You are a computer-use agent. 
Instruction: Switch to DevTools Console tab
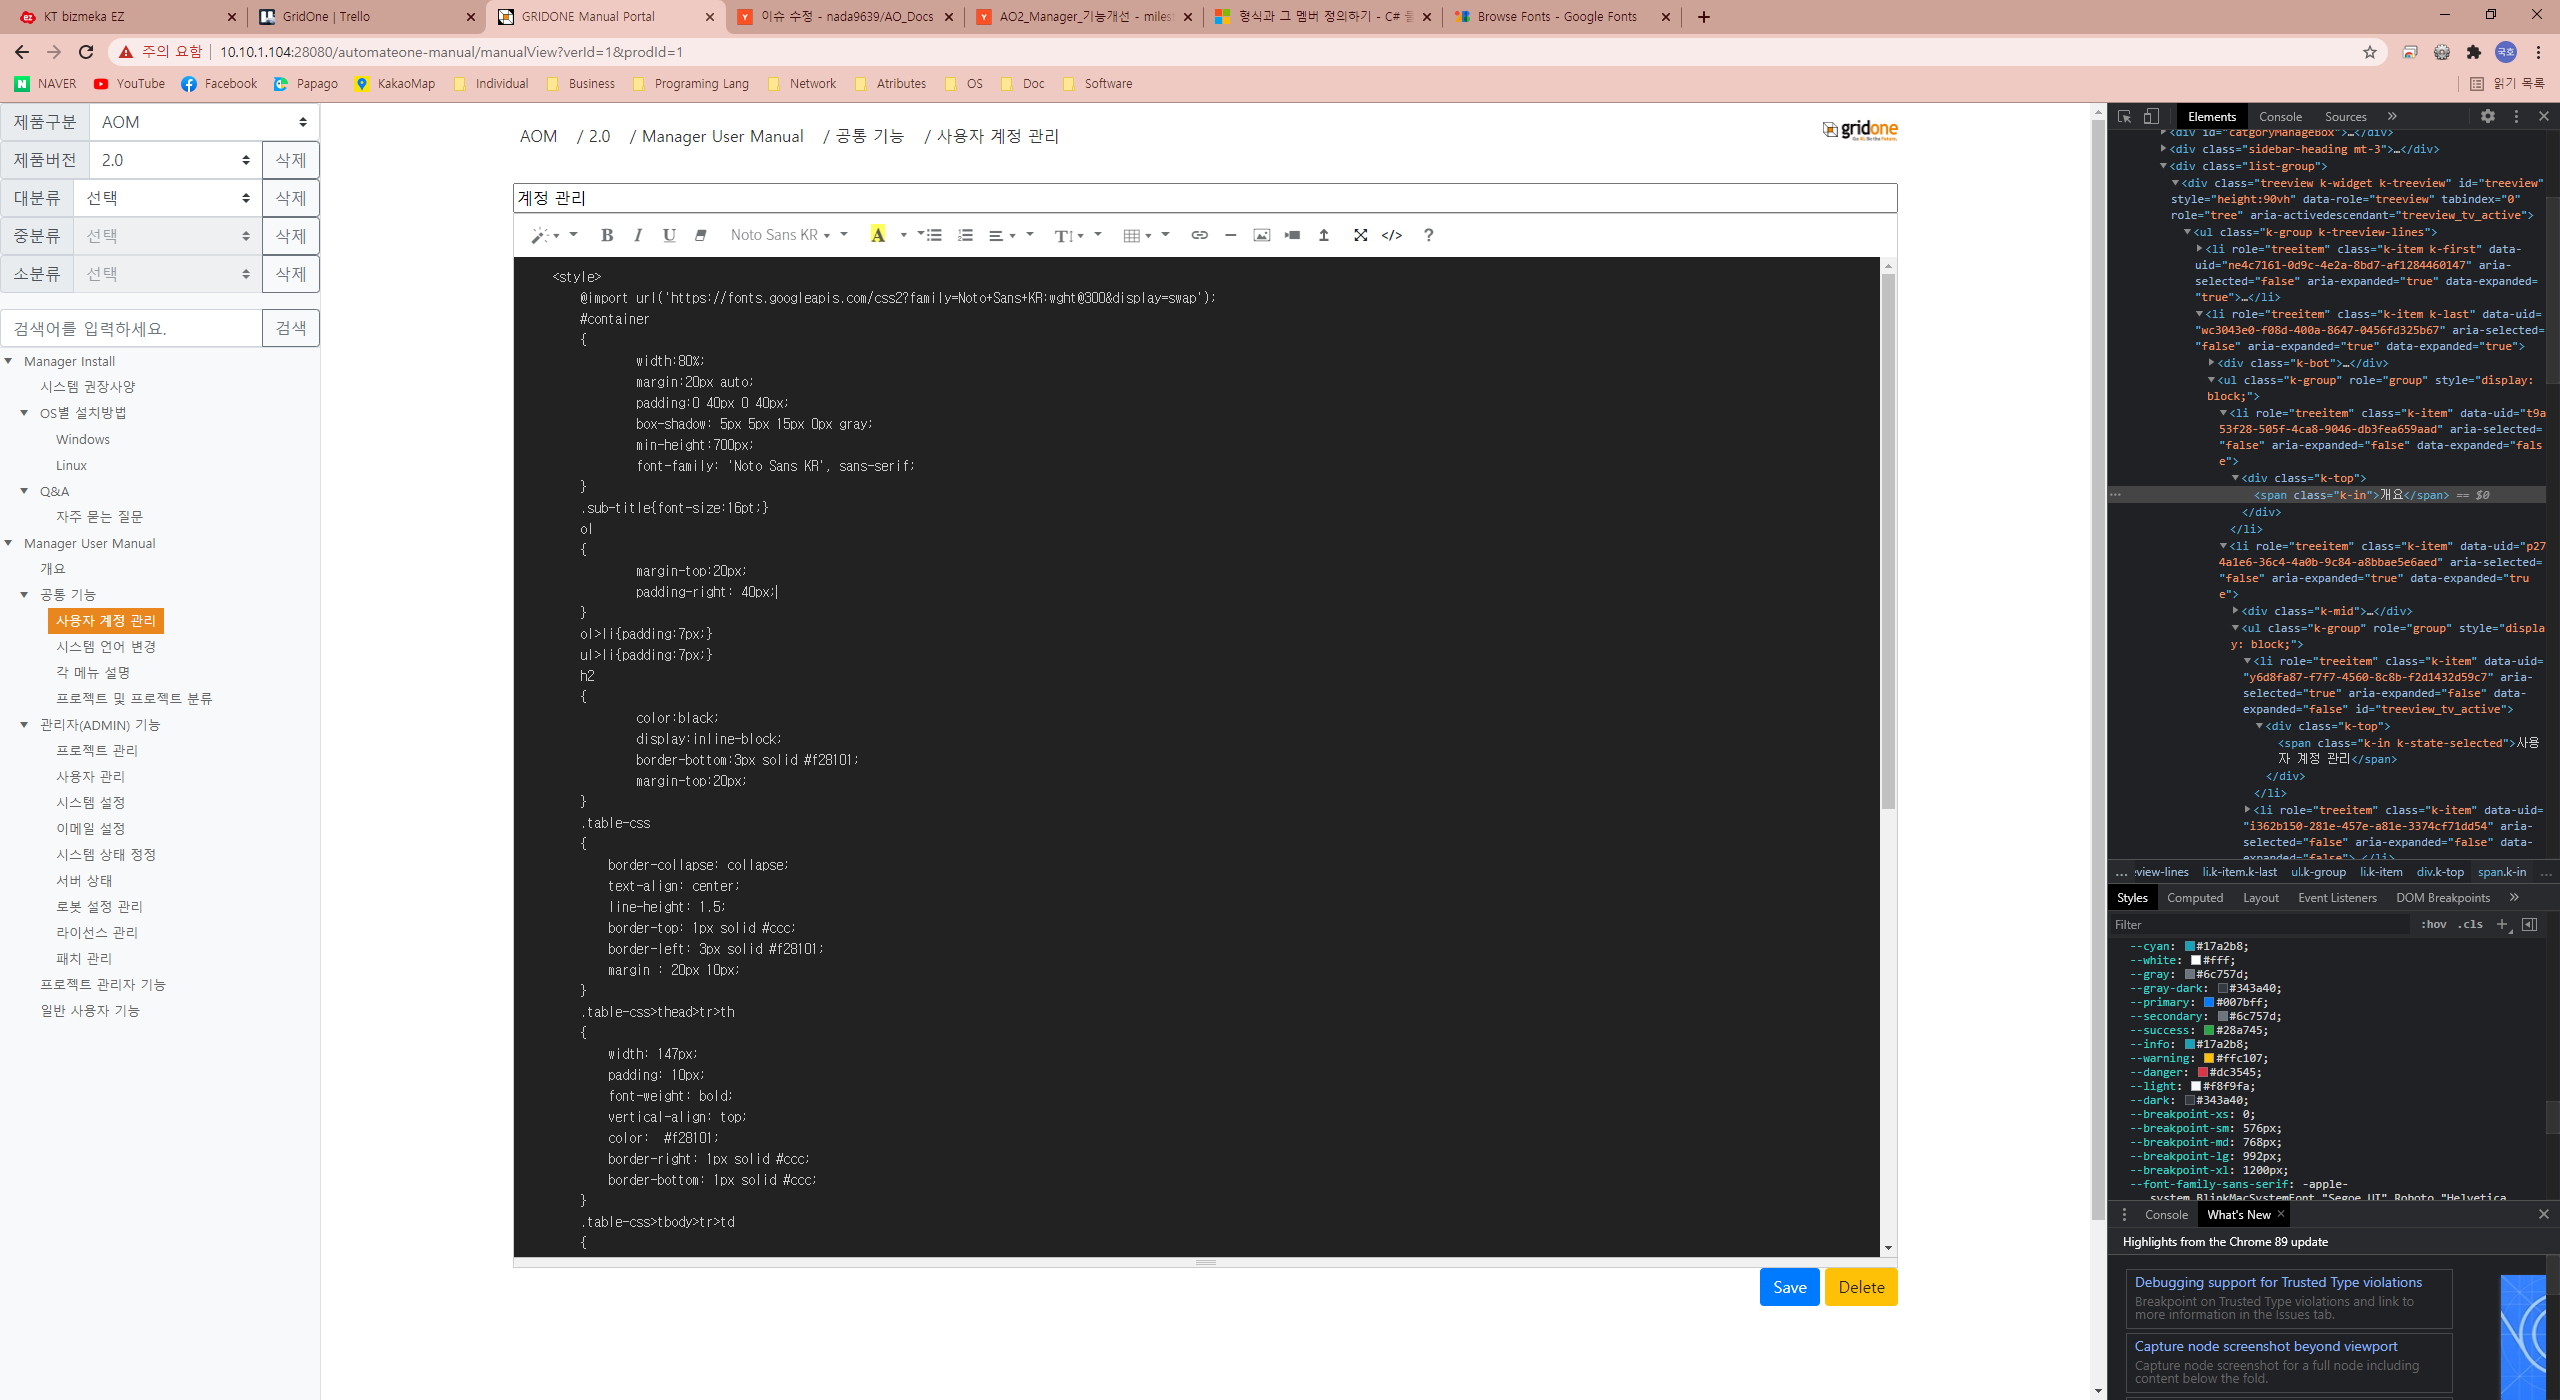[2279, 116]
